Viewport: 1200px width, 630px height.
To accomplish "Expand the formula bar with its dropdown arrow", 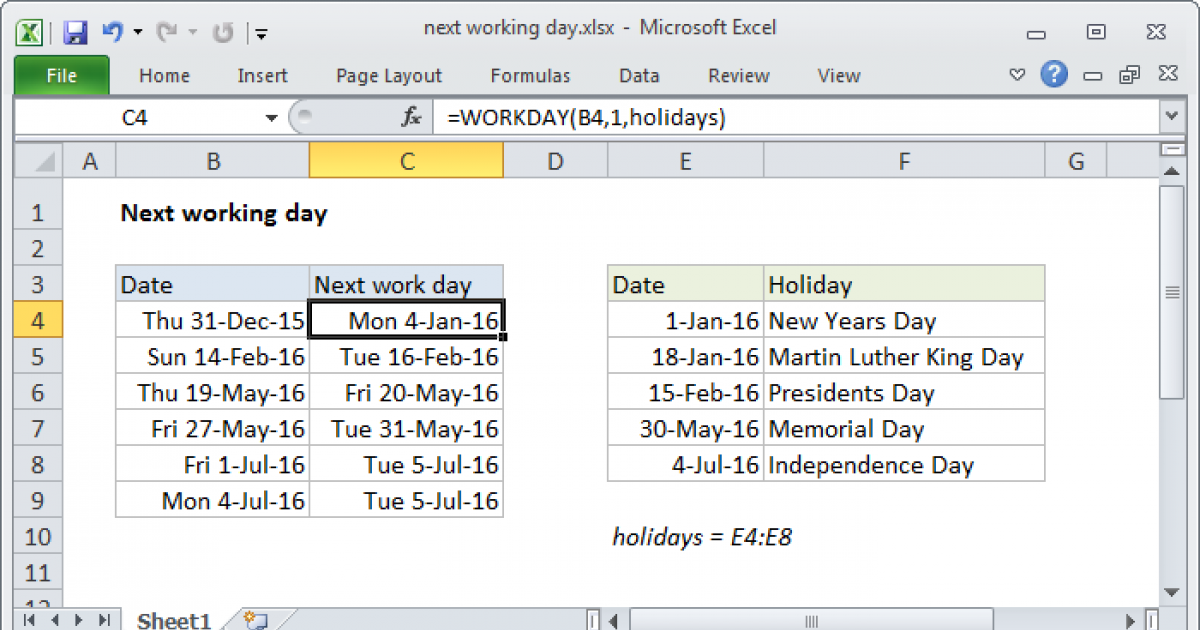I will (x=1170, y=117).
